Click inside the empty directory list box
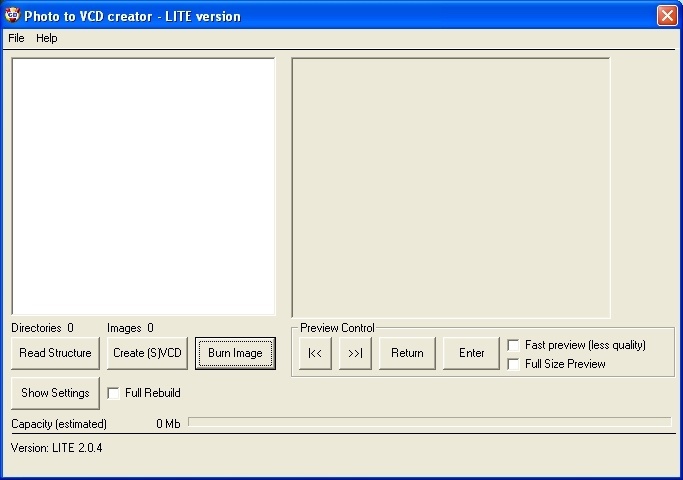The image size is (683, 480). point(143,186)
